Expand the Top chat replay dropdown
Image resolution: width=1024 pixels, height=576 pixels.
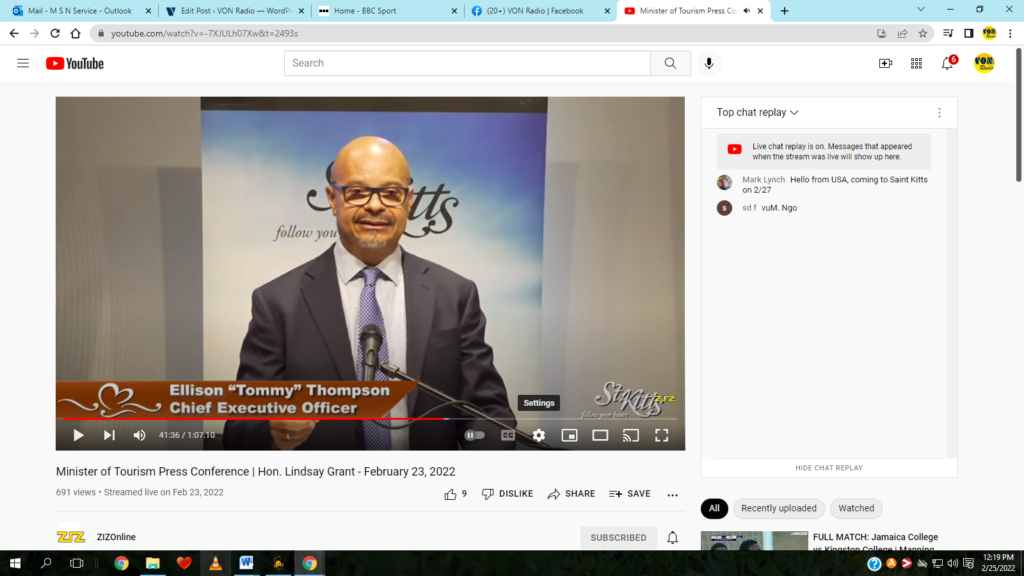click(x=757, y=113)
